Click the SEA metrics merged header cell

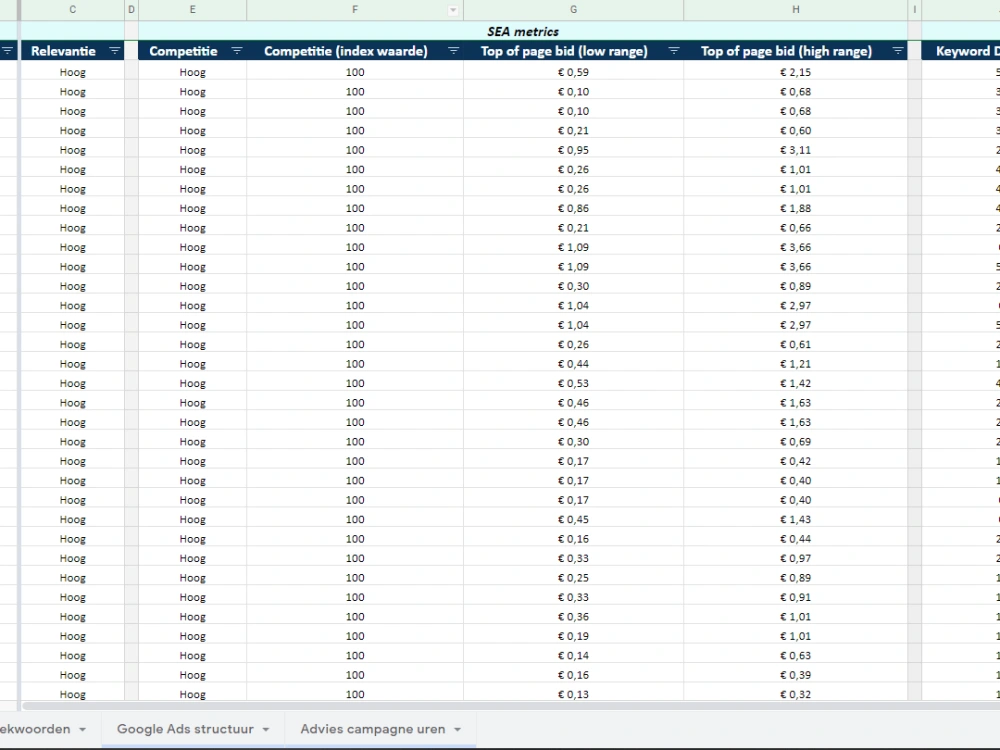[x=523, y=31]
